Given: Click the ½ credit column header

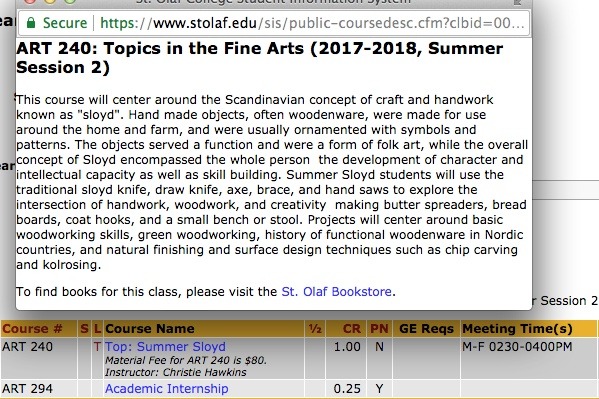Looking at the screenshot, I should 315,329.
